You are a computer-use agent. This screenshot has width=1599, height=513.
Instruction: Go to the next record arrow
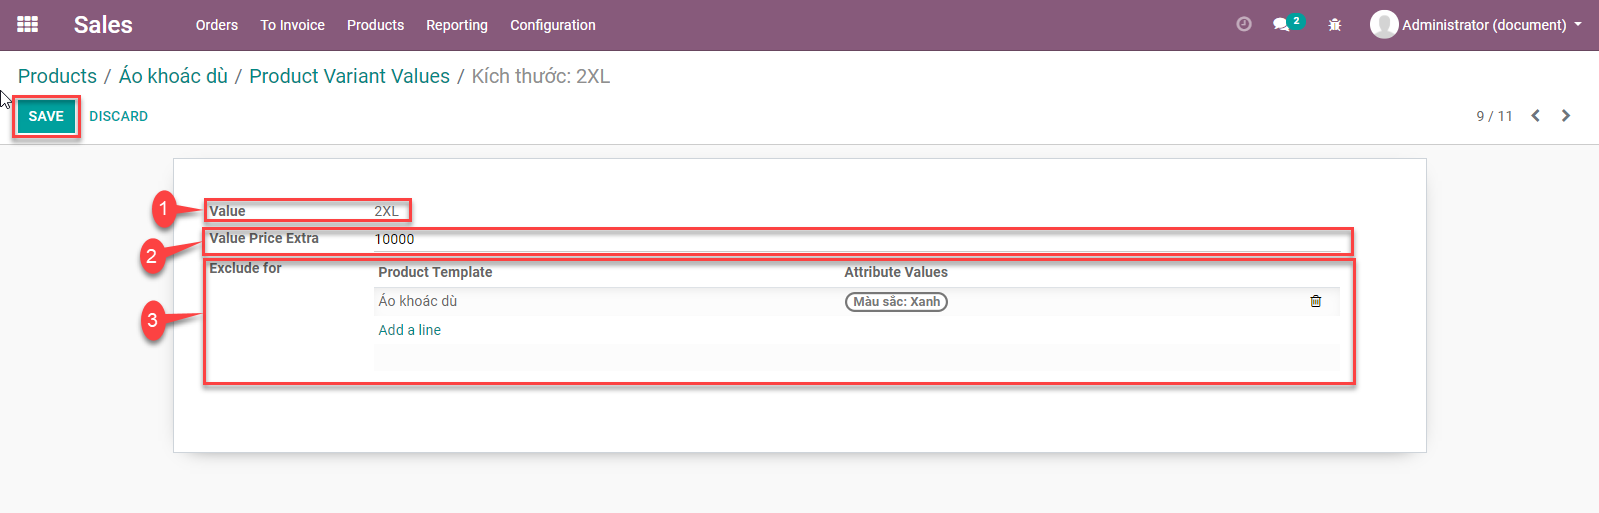point(1566,116)
